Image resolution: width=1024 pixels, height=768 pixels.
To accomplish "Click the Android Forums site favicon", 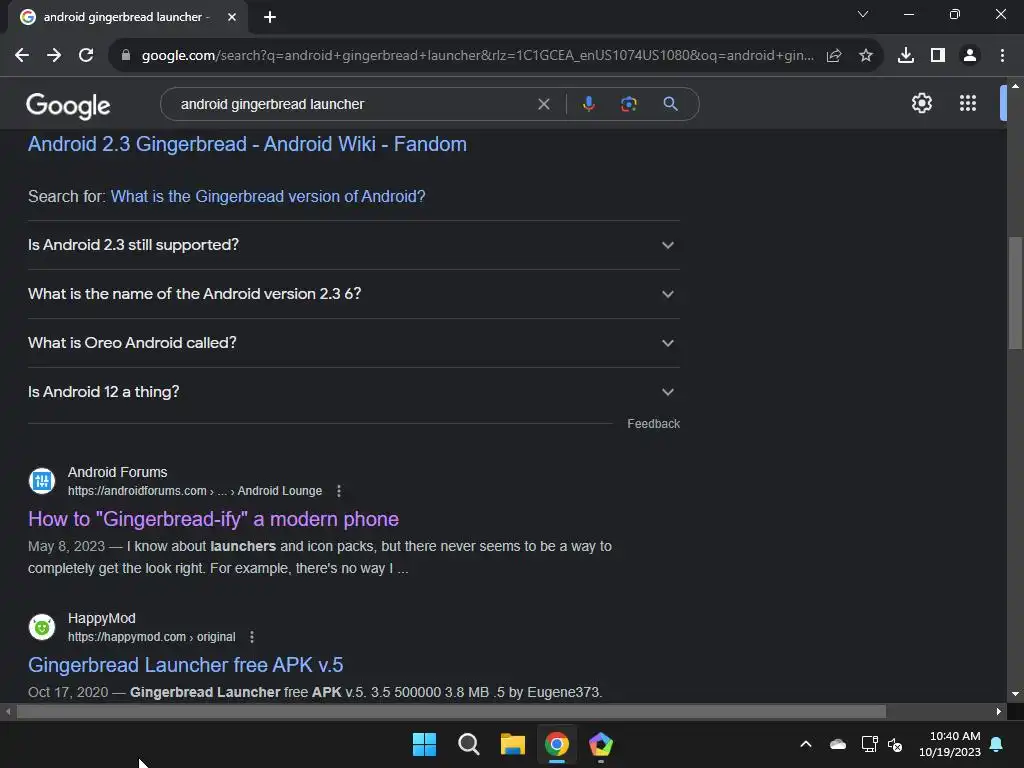I will (x=42, y=481).
